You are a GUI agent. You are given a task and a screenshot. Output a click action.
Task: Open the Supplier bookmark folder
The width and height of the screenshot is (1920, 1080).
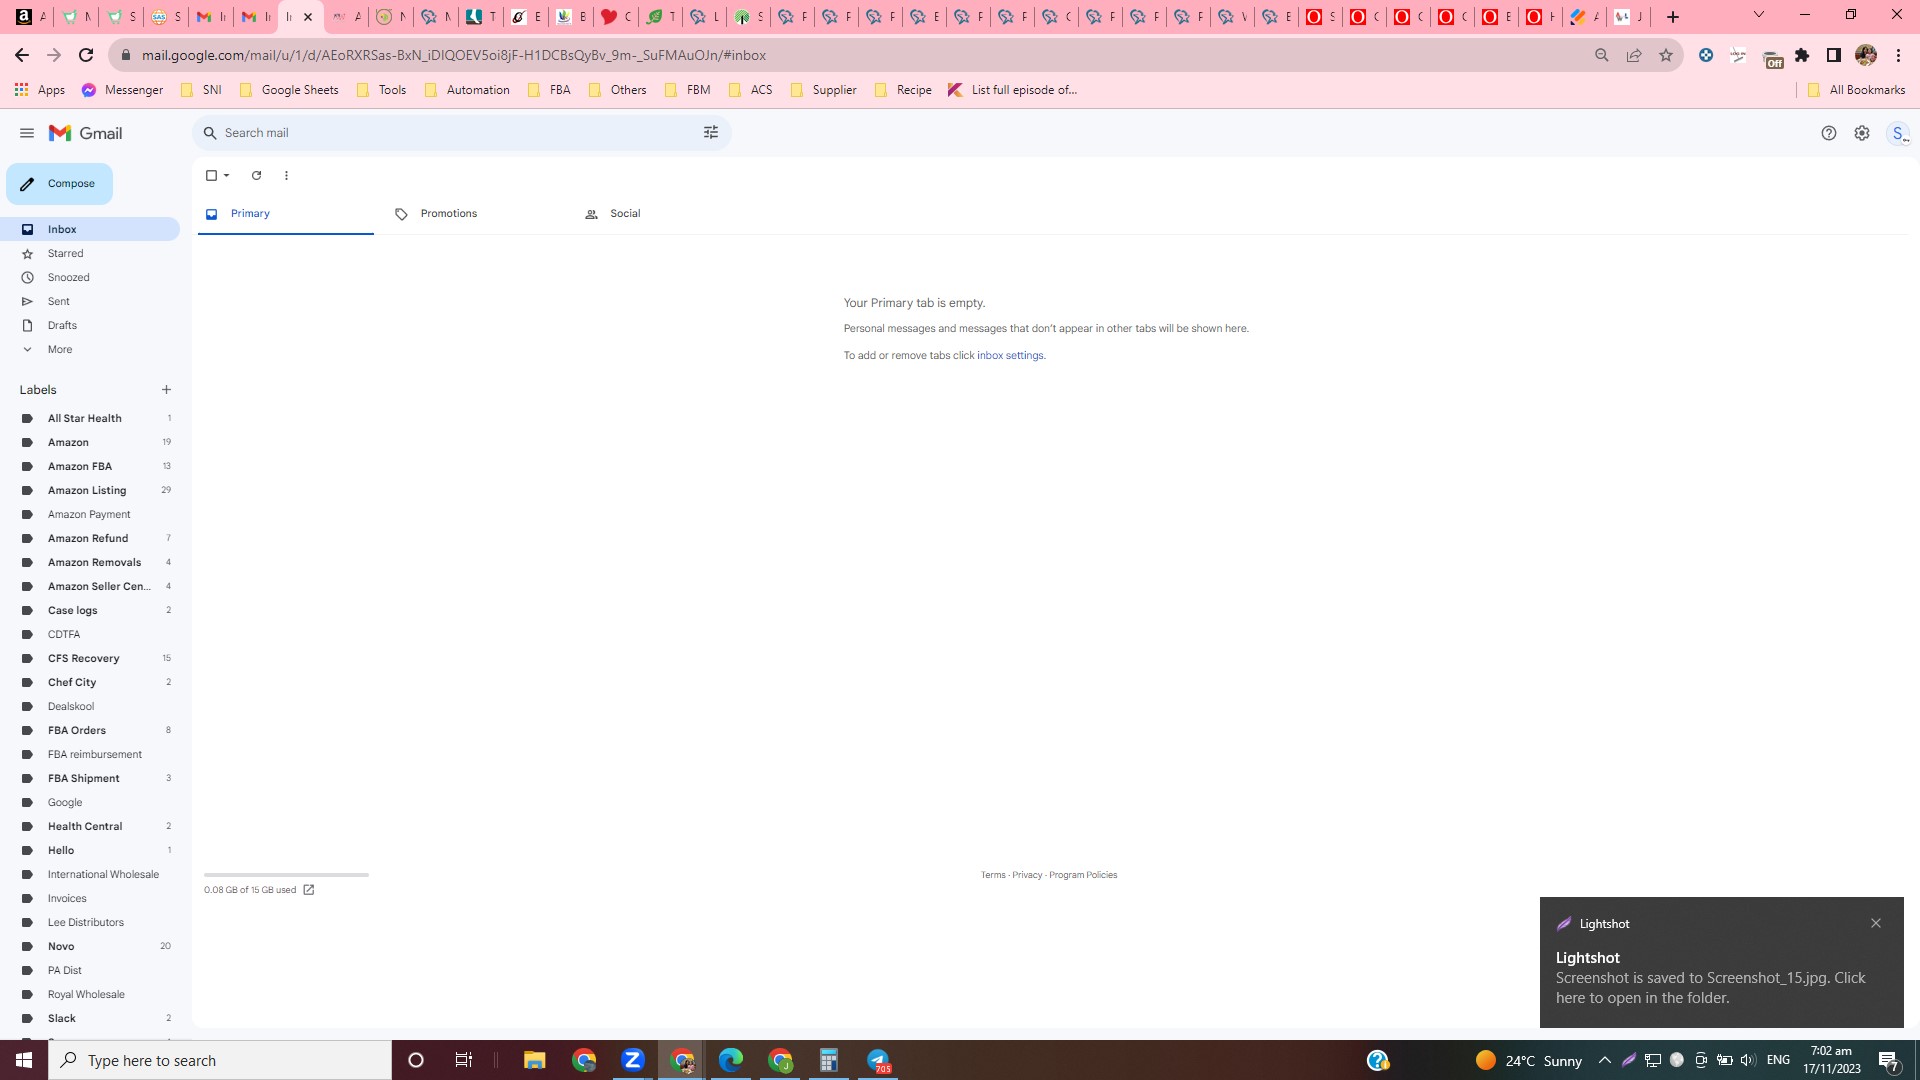(823, 90)
